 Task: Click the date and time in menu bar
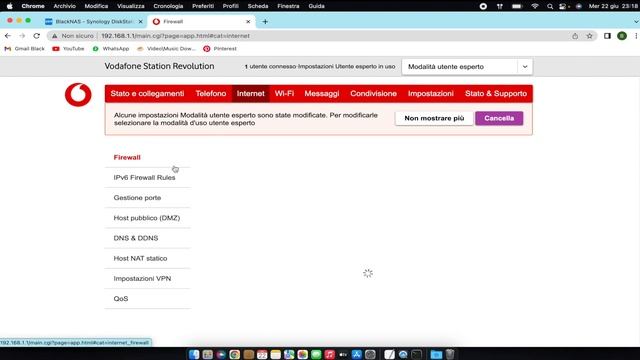613,6
